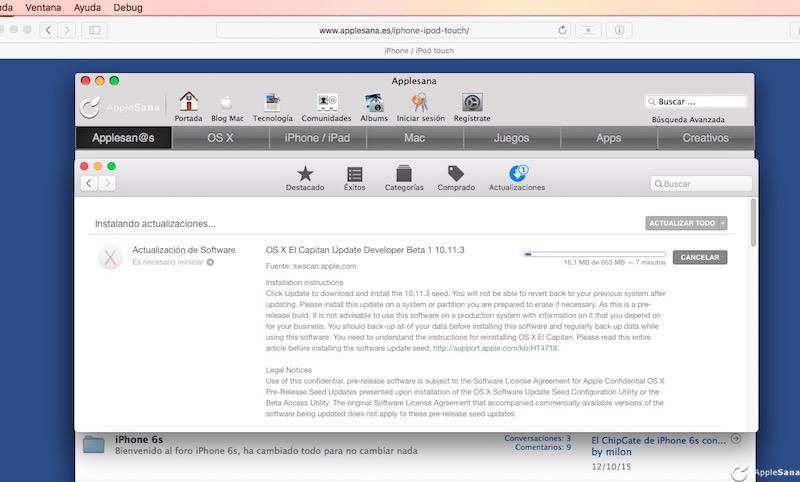800x482 pixels.
Task: Click the iPhone 6s forum folder icon
Action: 94,445
